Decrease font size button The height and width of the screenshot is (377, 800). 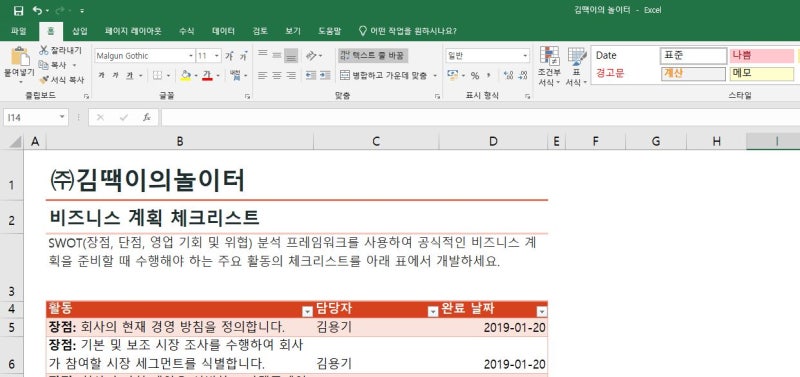243,56
